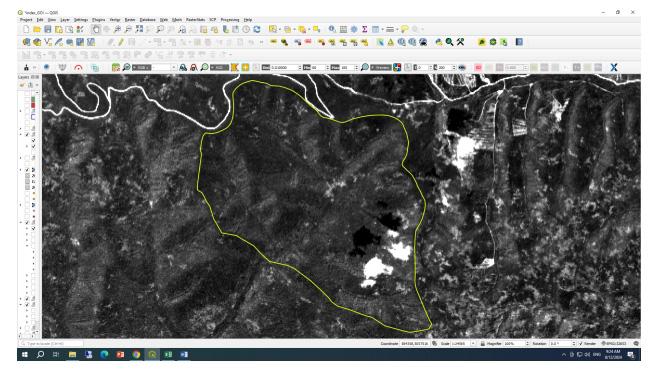Click the blue X icon in SCP toolbar
The image size is (662, 389).
coord(614,67)
